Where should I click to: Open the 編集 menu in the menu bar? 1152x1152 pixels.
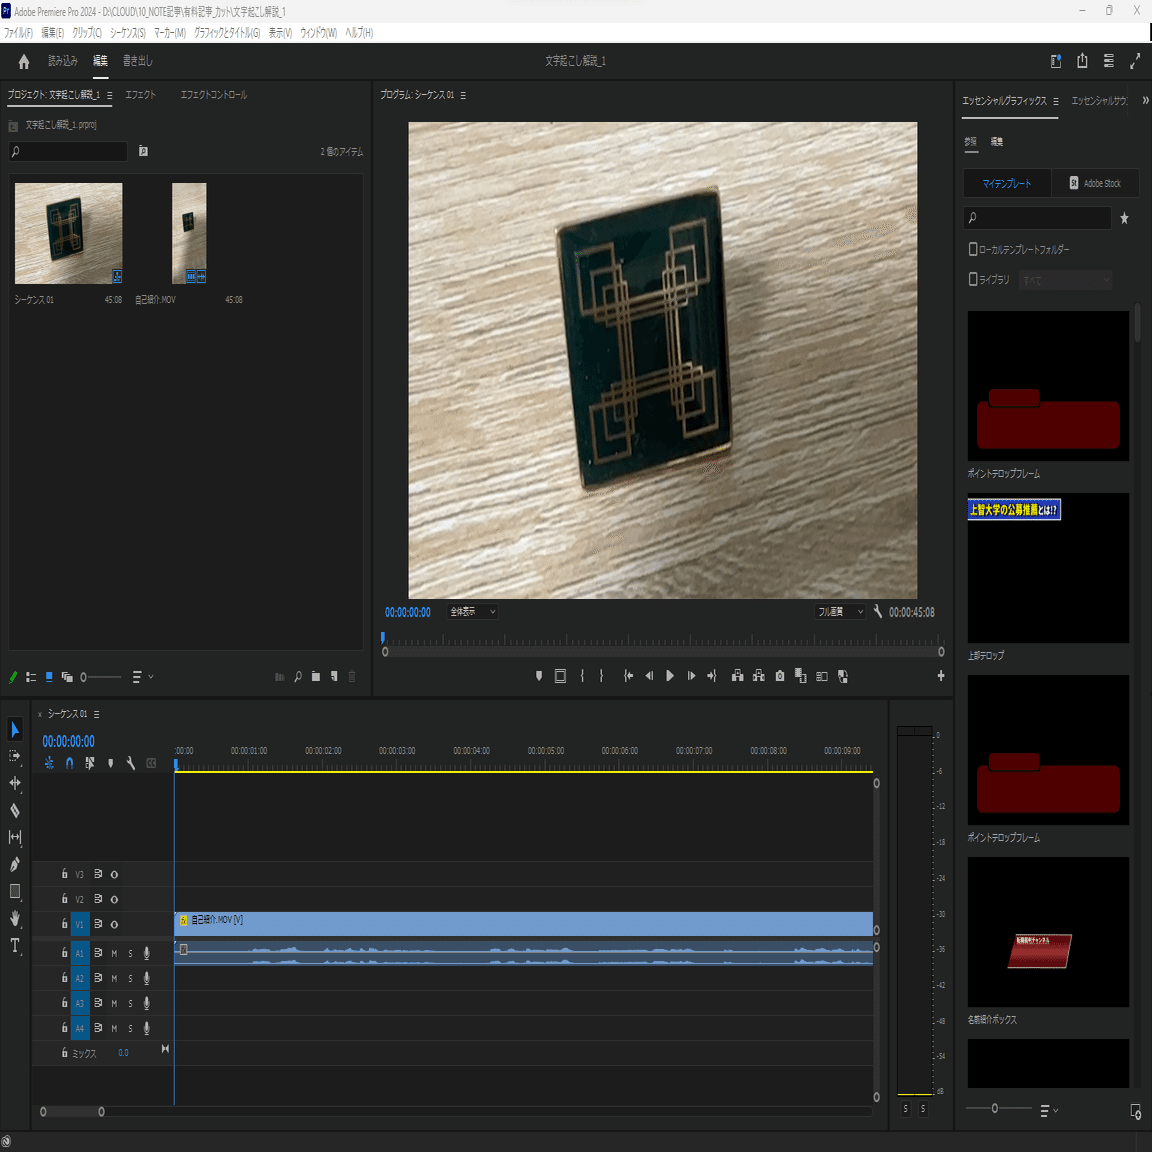point(57,31)
